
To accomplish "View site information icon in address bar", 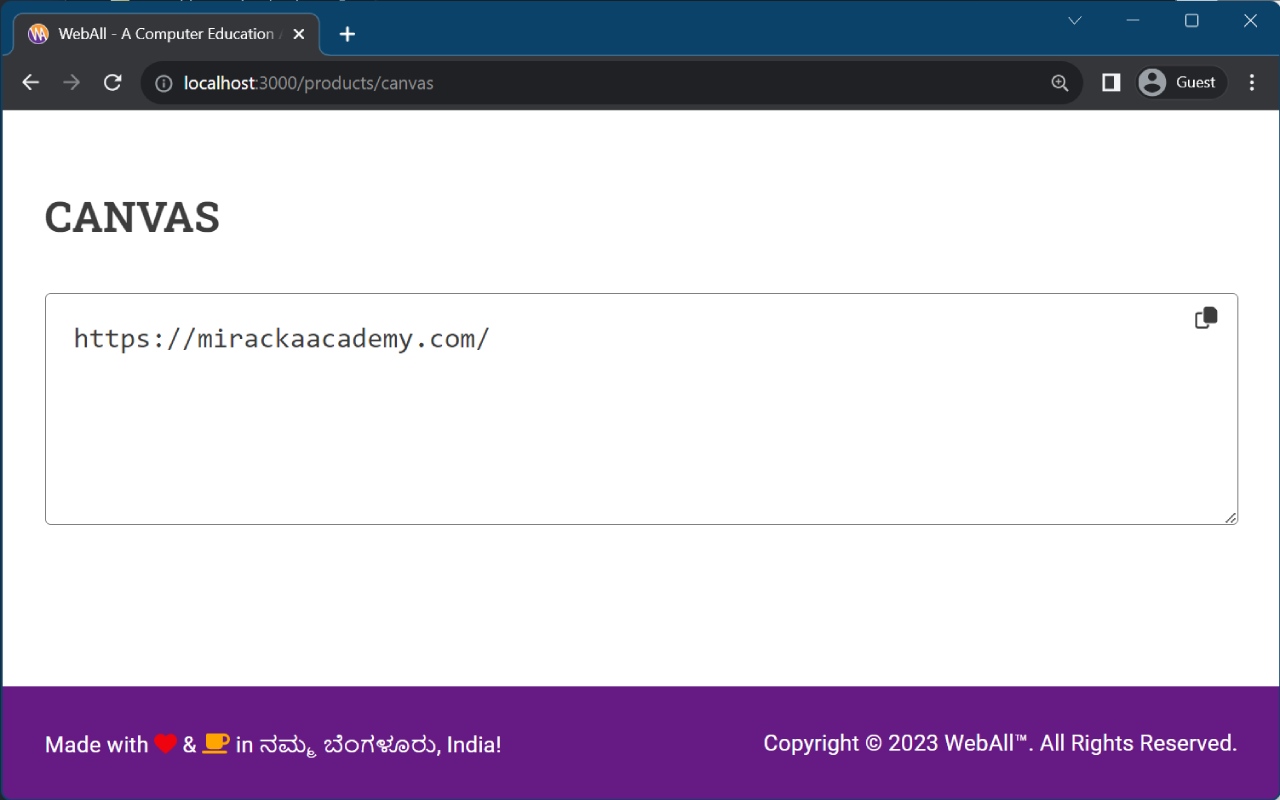I will click(164, 83).
